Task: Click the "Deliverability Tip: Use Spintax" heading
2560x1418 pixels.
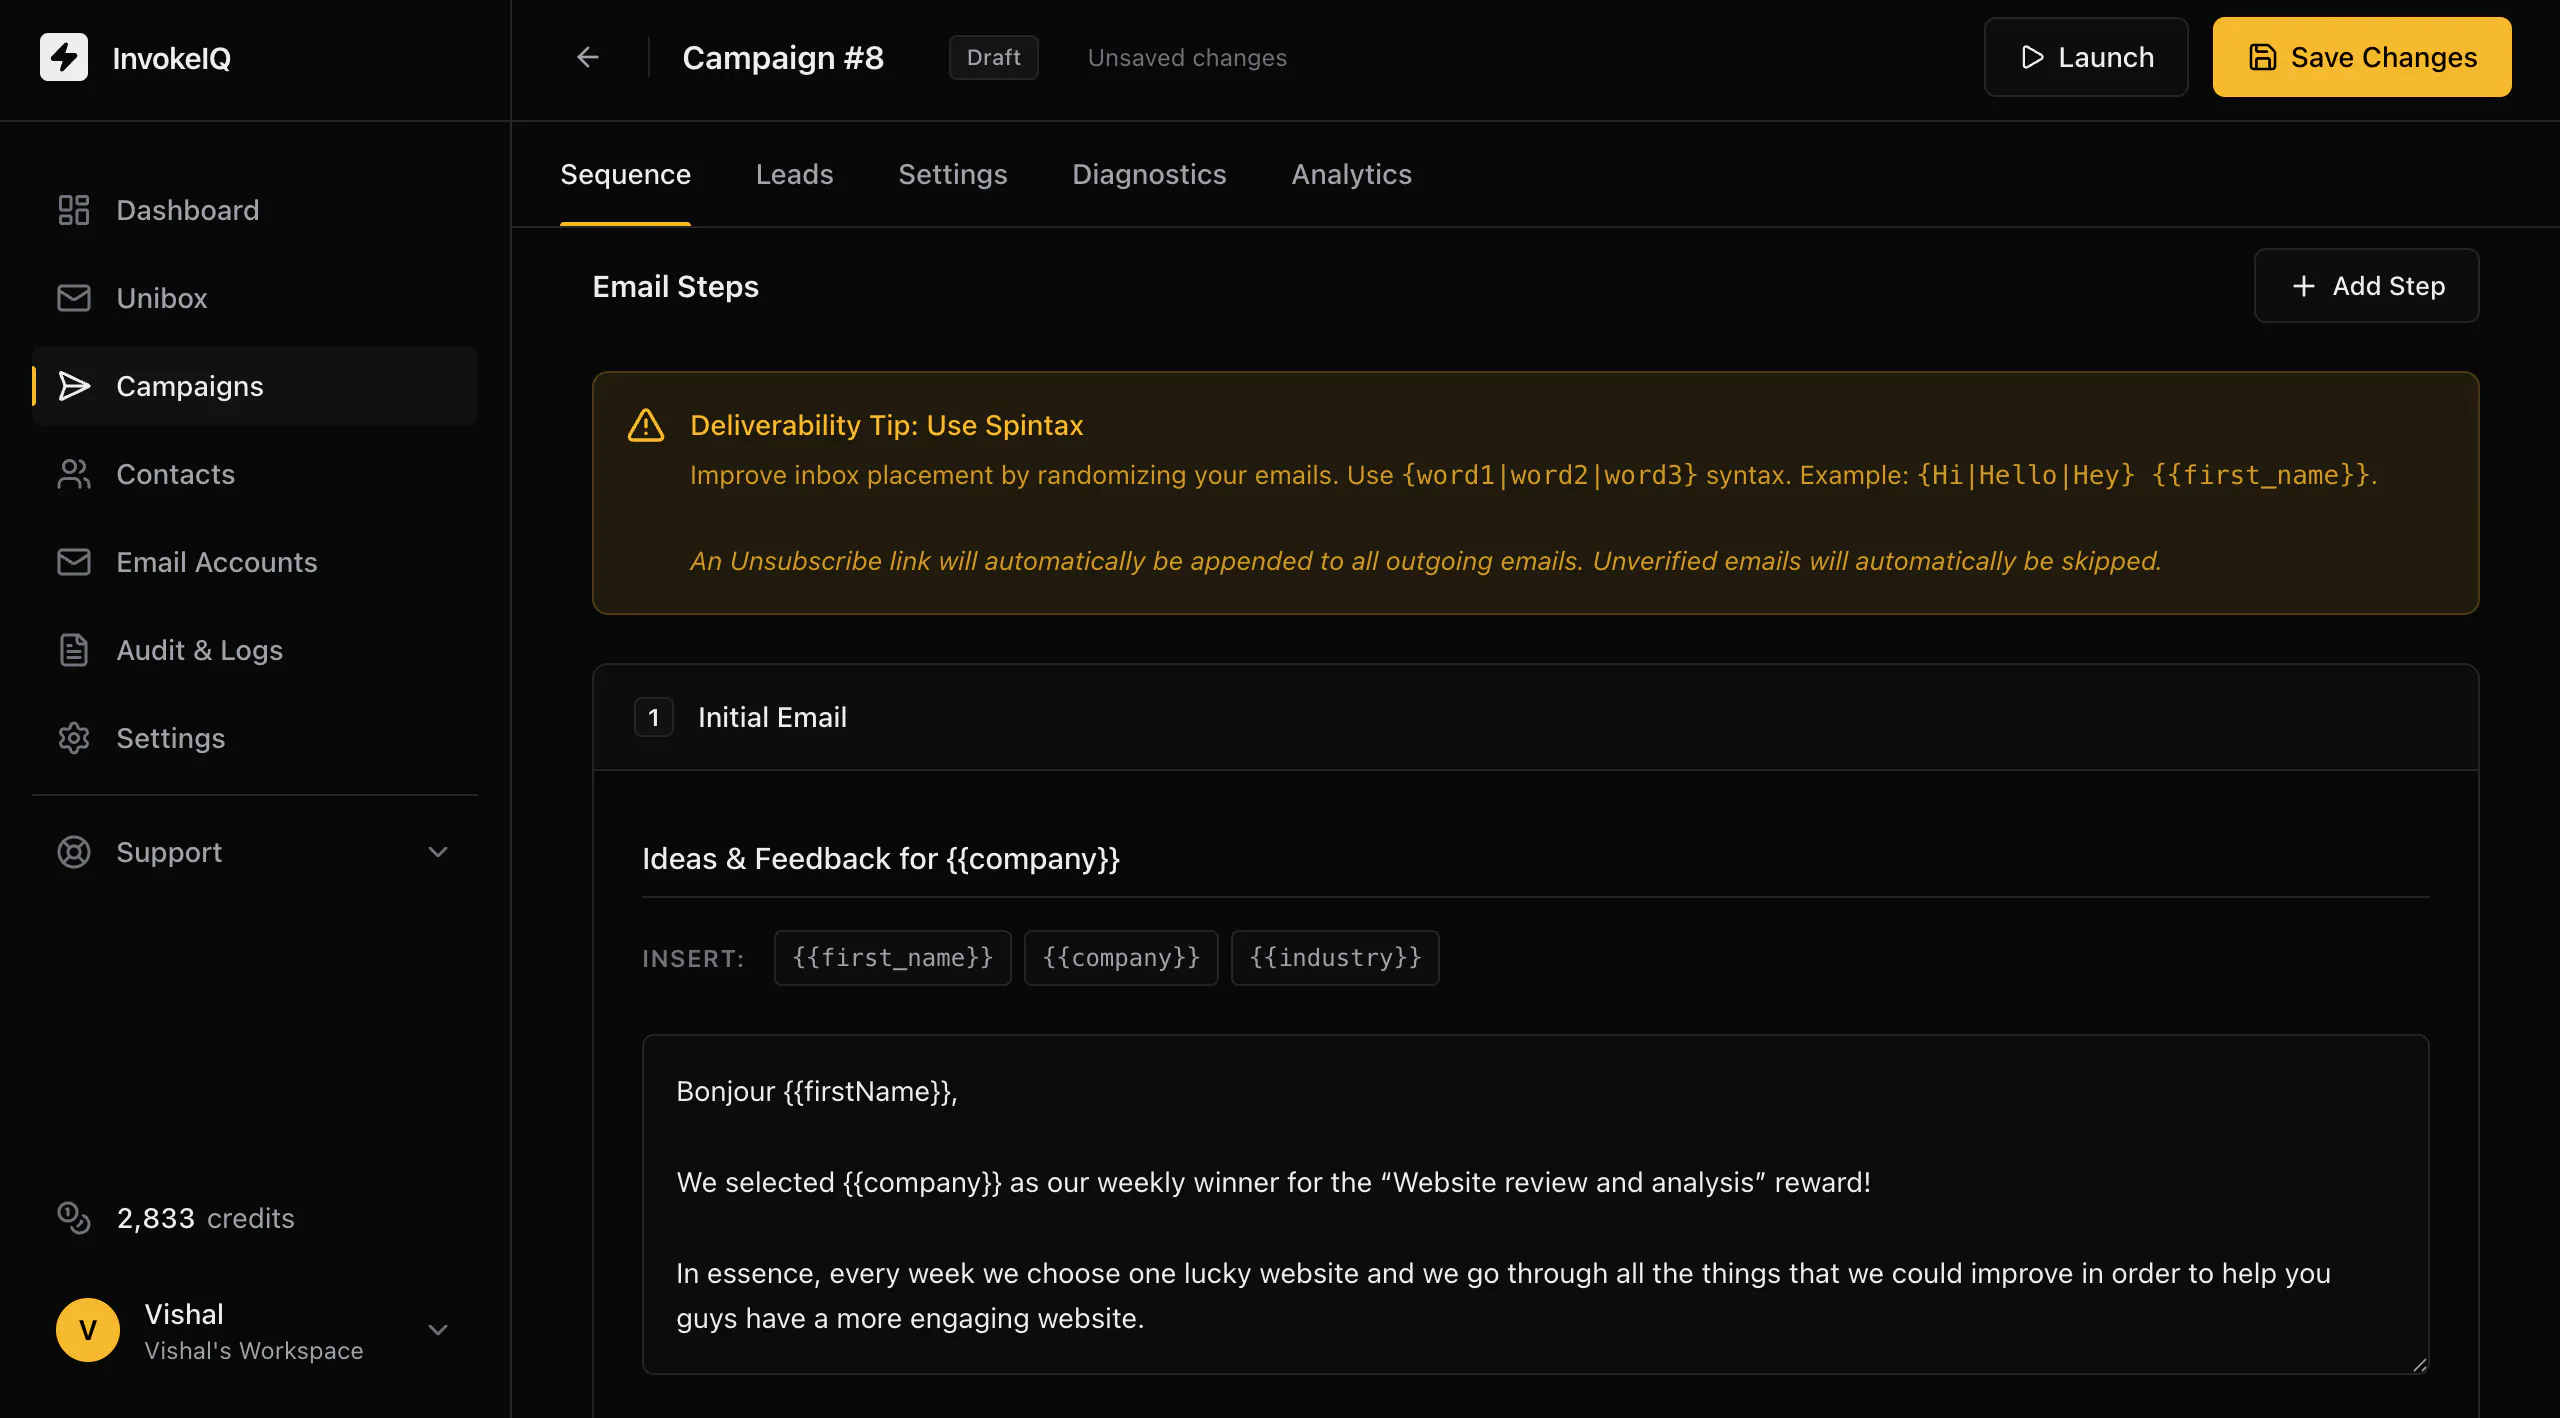Action: point(886,425)
